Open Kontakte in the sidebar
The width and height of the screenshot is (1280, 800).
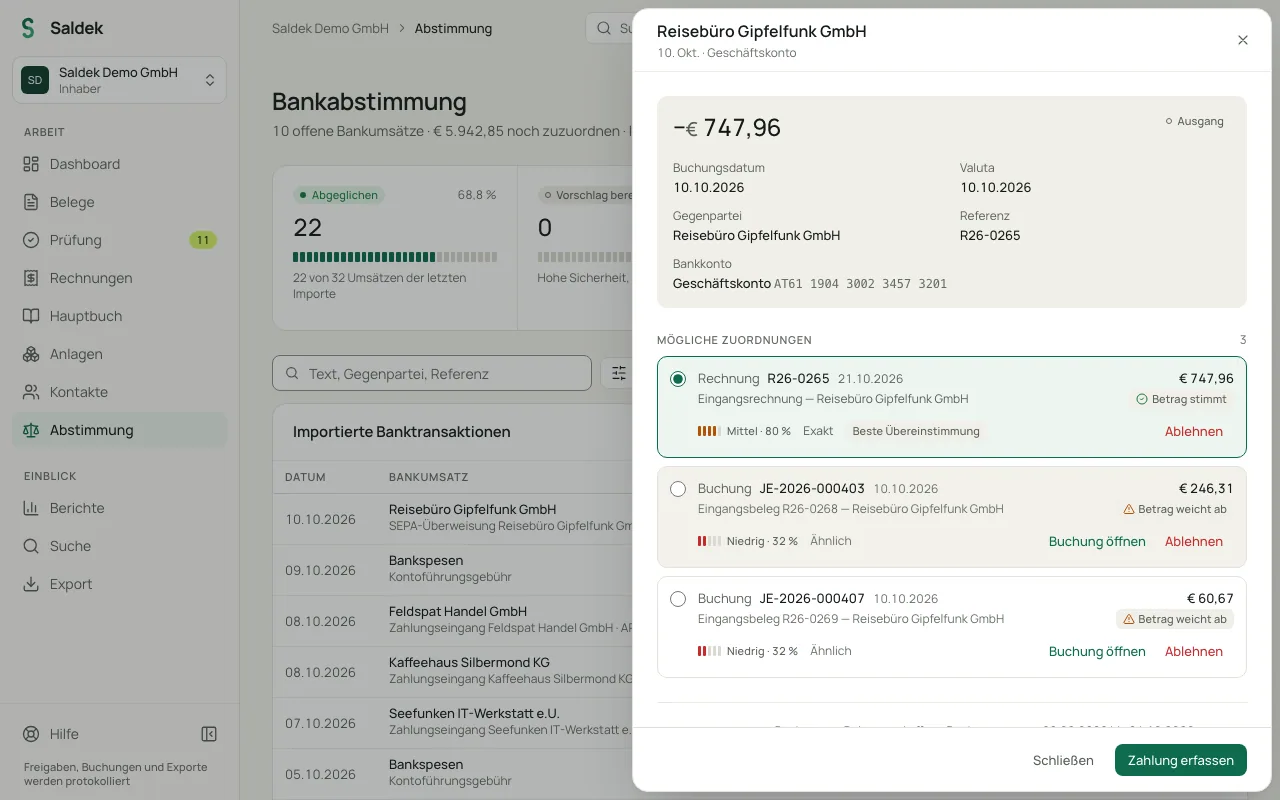tap(119, 392)
